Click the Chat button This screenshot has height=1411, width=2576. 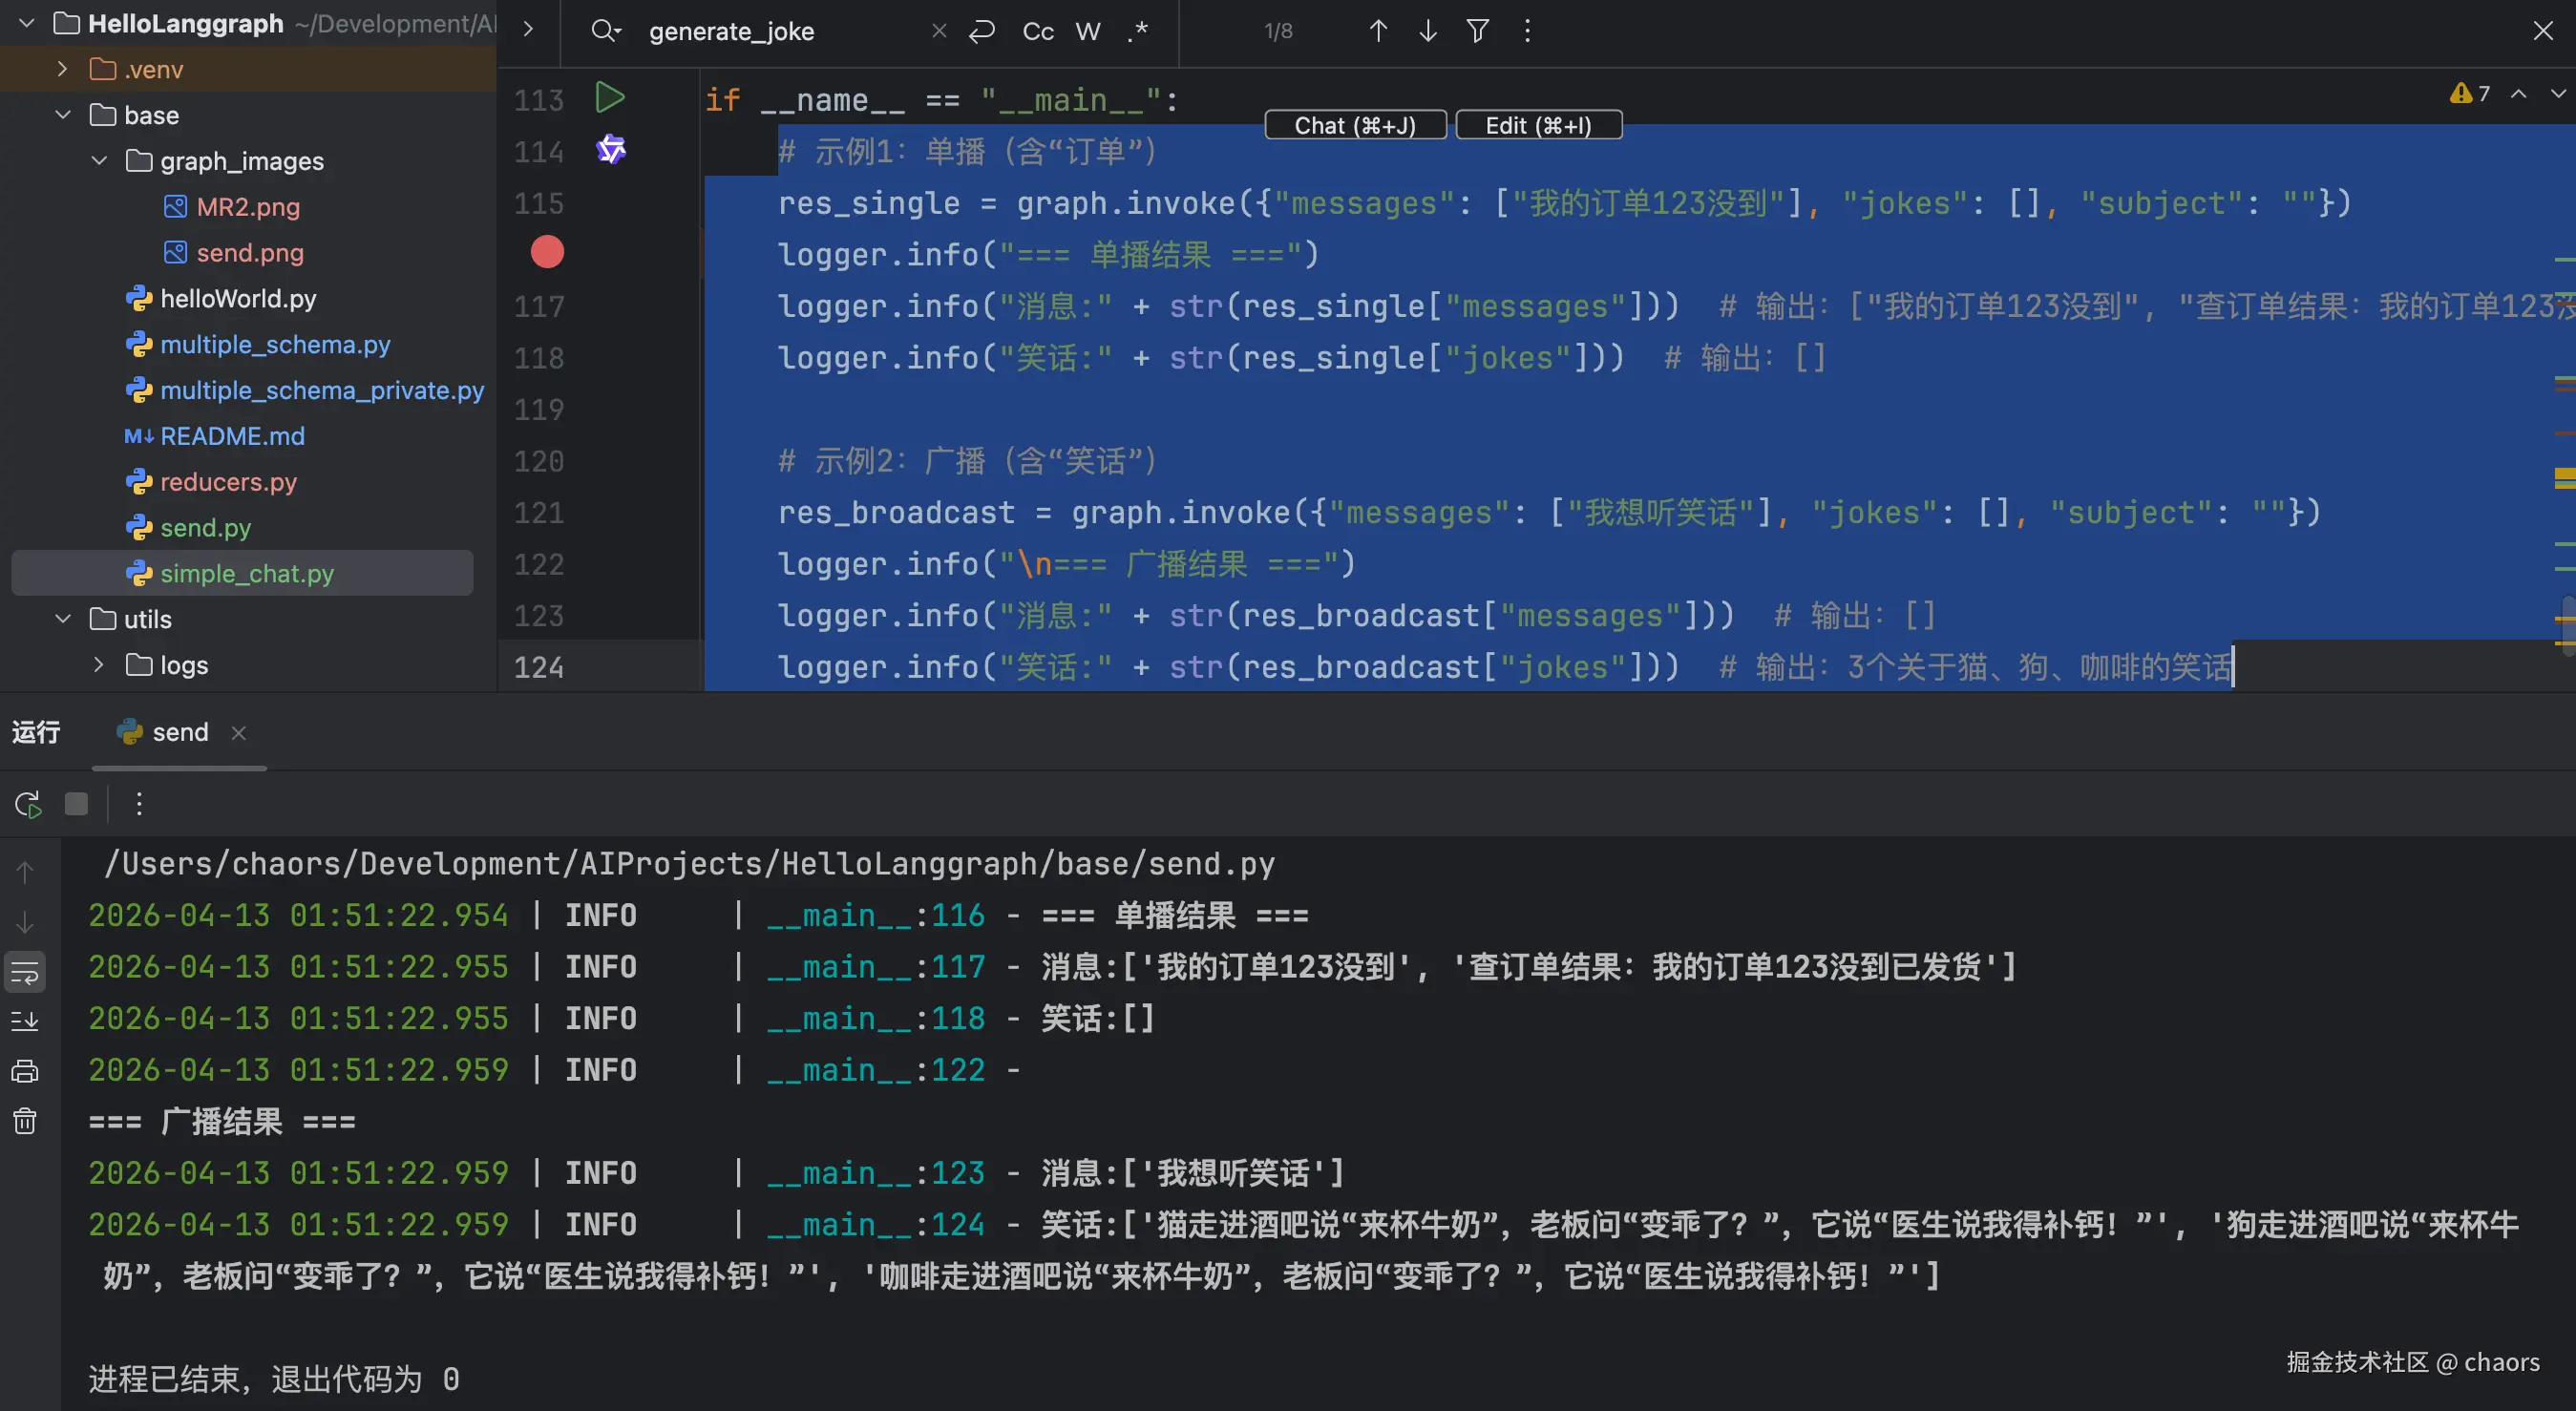click(x=1354, y=125)
